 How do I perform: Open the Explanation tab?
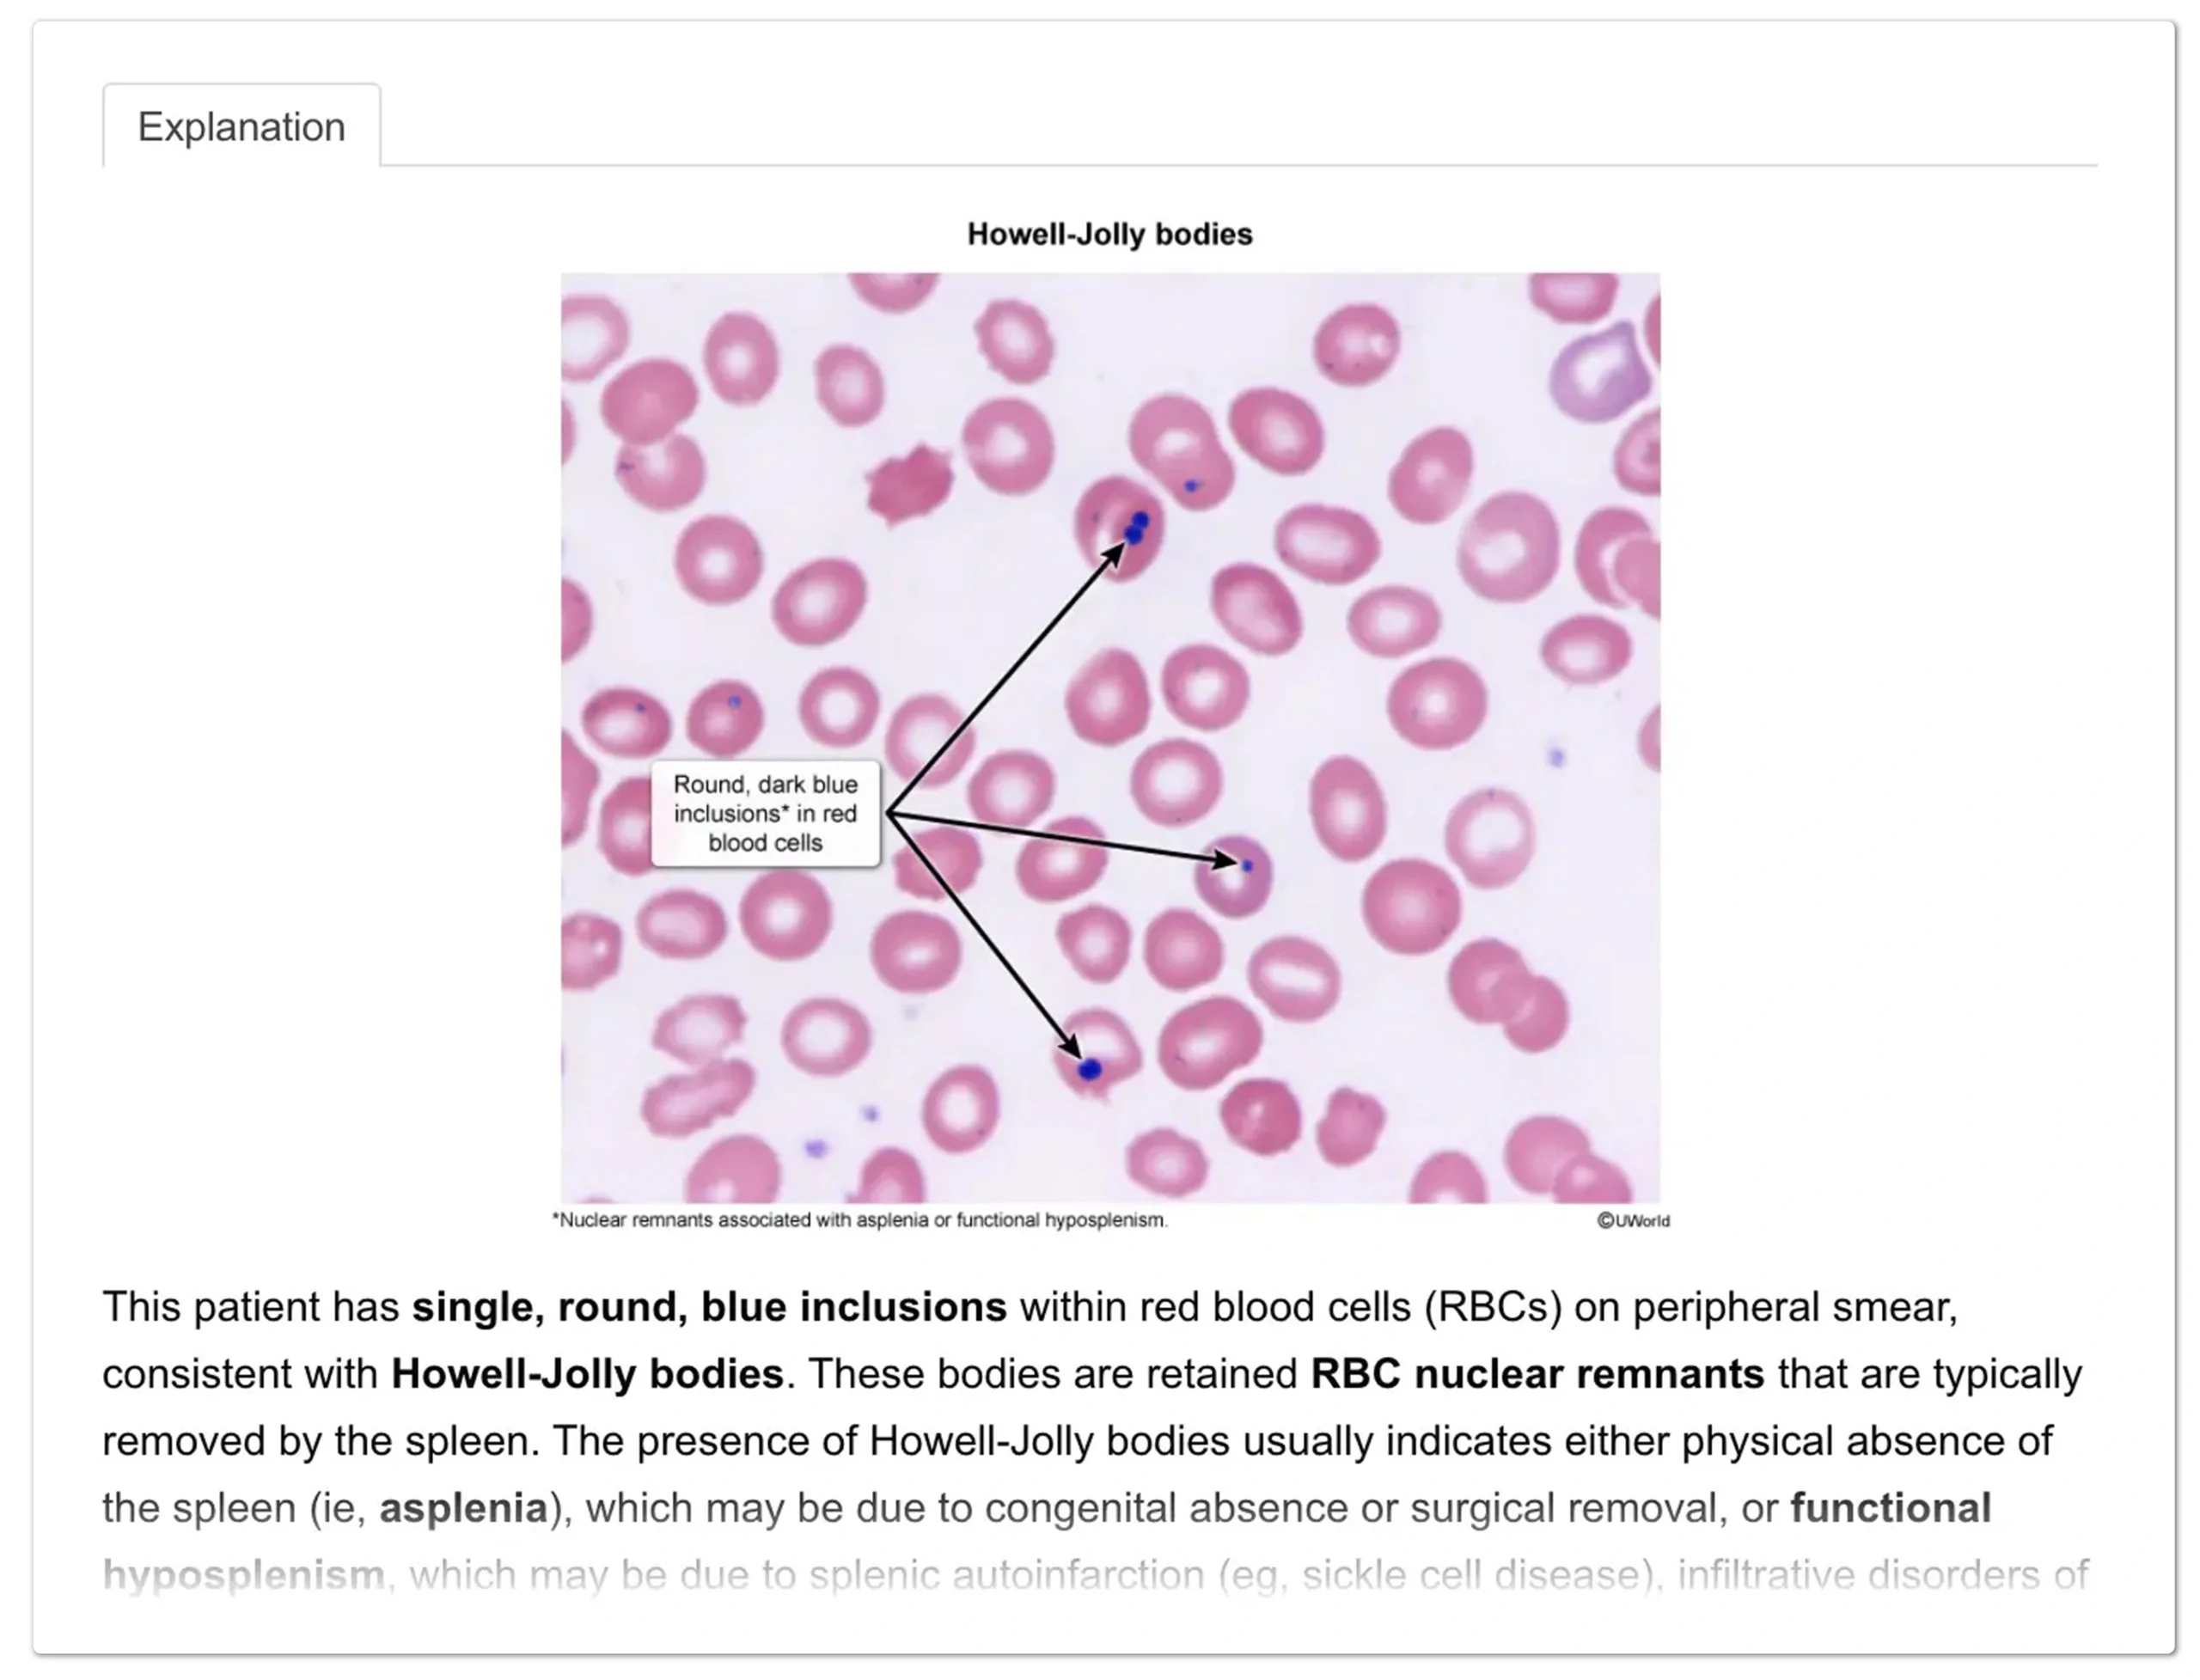[241, 126]
